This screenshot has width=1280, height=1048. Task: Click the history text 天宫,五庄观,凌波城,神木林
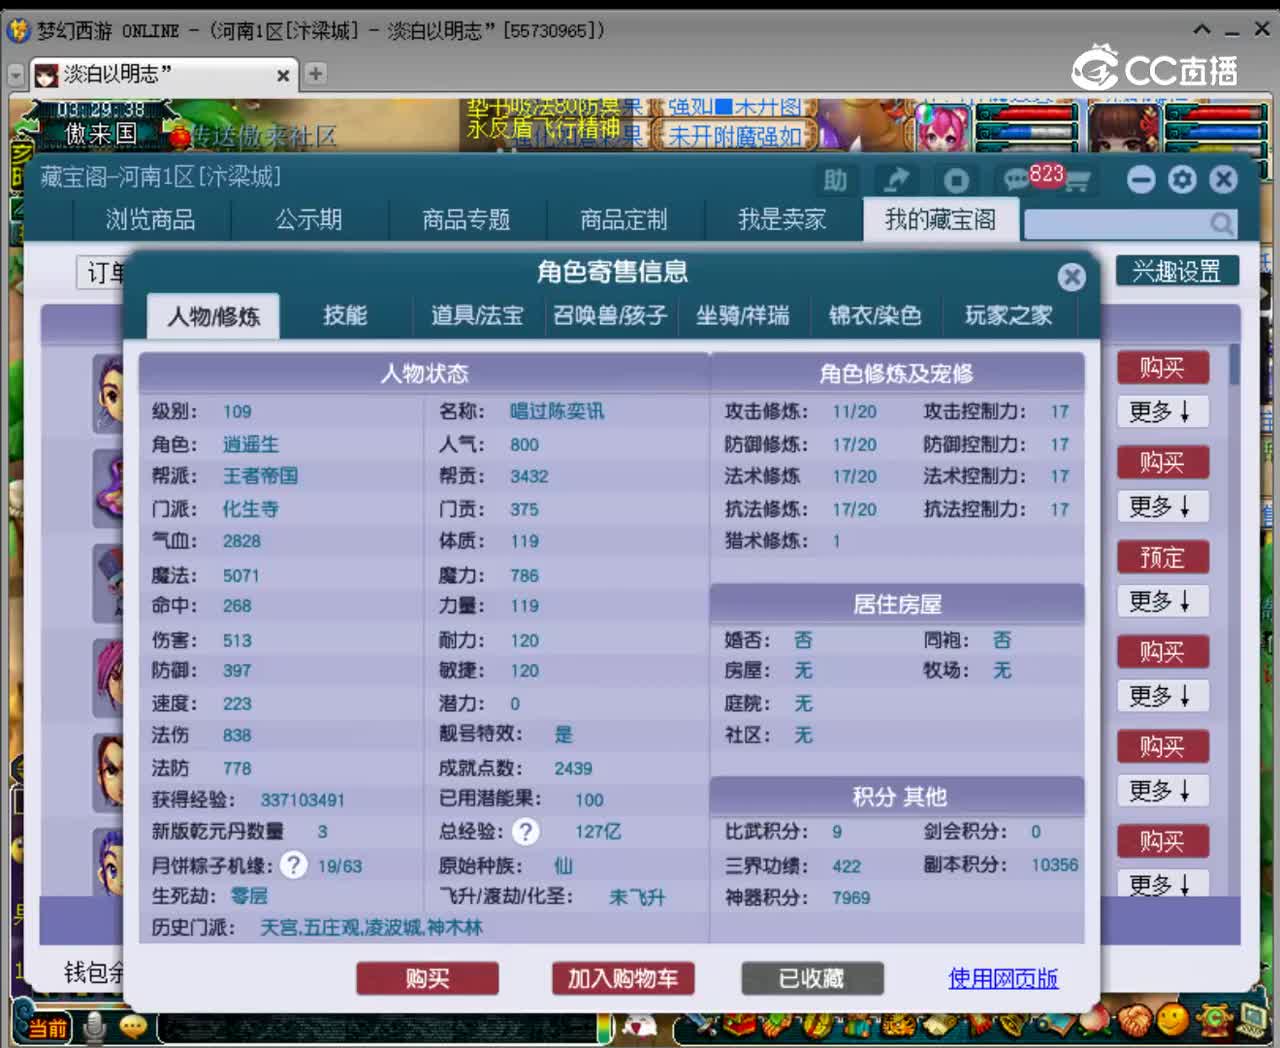371,928
